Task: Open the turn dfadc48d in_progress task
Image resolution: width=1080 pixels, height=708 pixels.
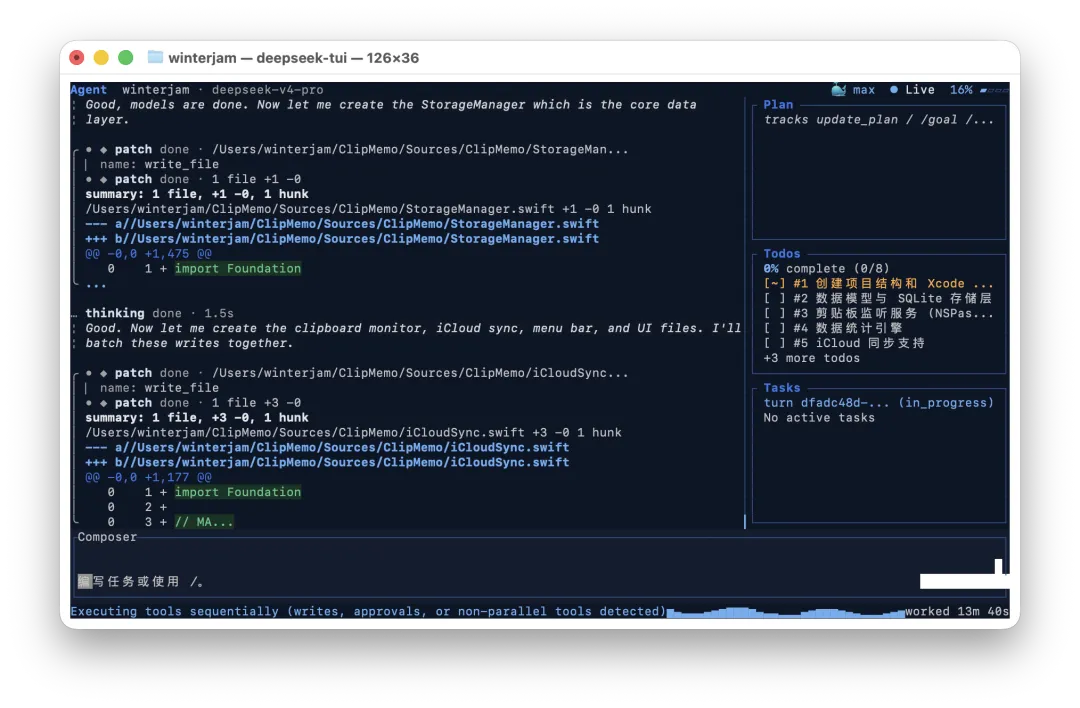Action: tap(878, 403)
